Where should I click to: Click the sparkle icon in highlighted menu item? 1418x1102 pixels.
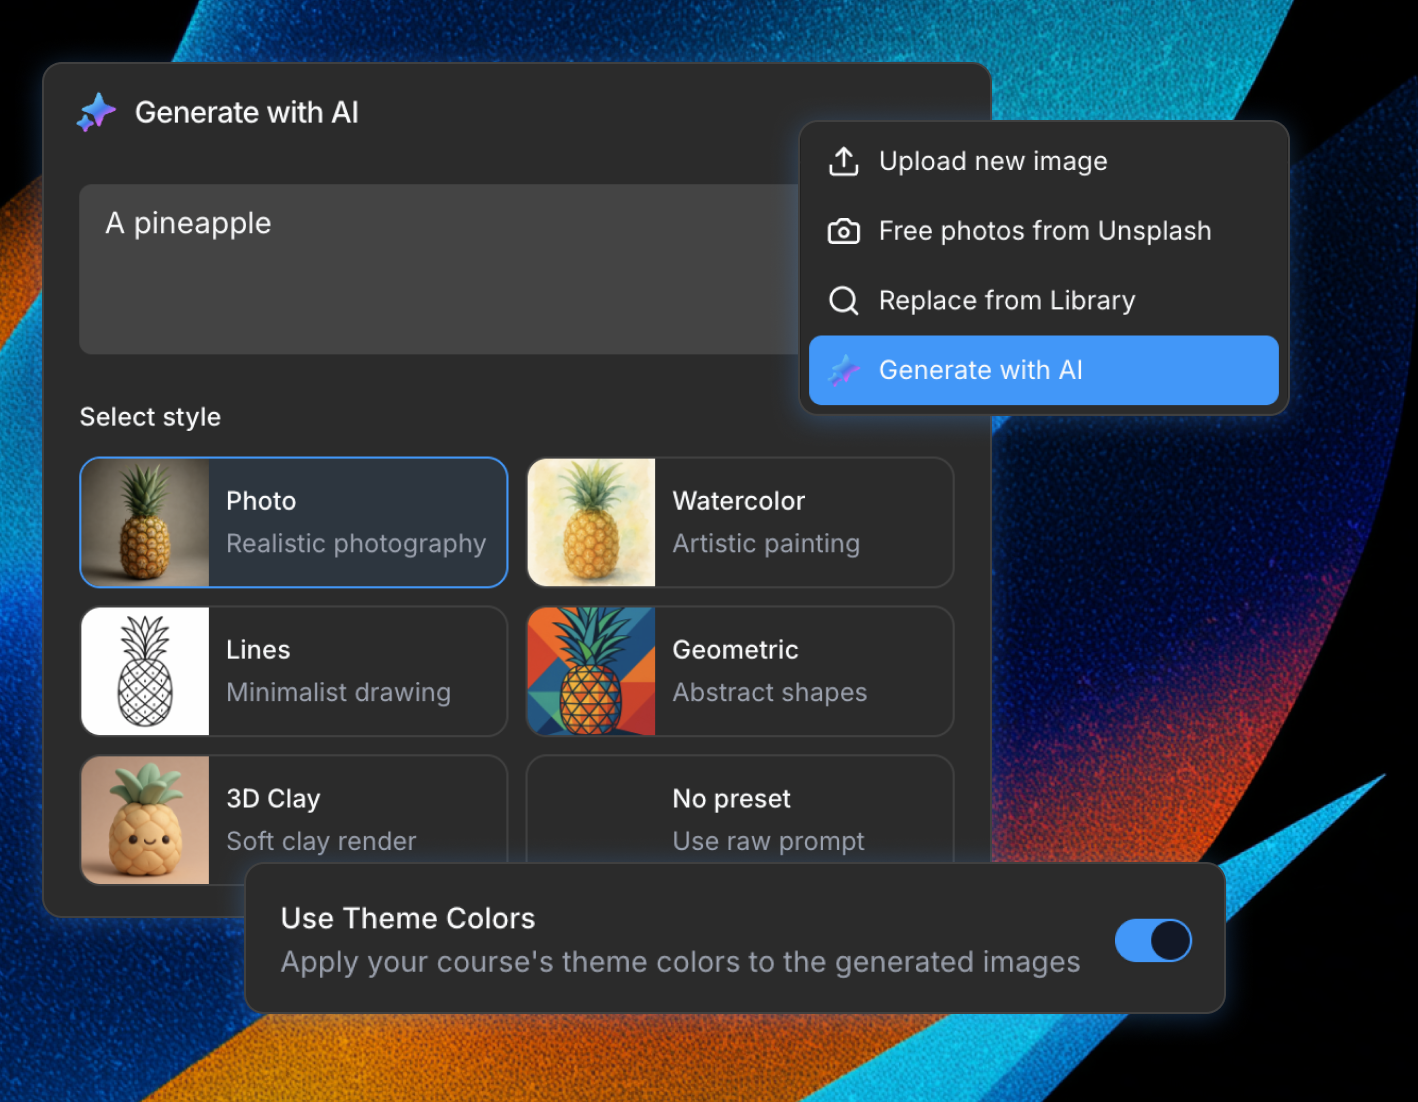pos(843,370)
